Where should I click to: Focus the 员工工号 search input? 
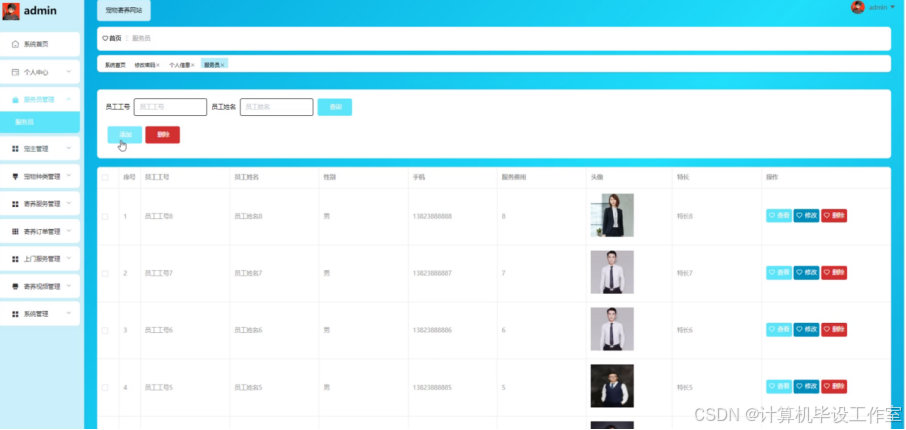point(170,107)
